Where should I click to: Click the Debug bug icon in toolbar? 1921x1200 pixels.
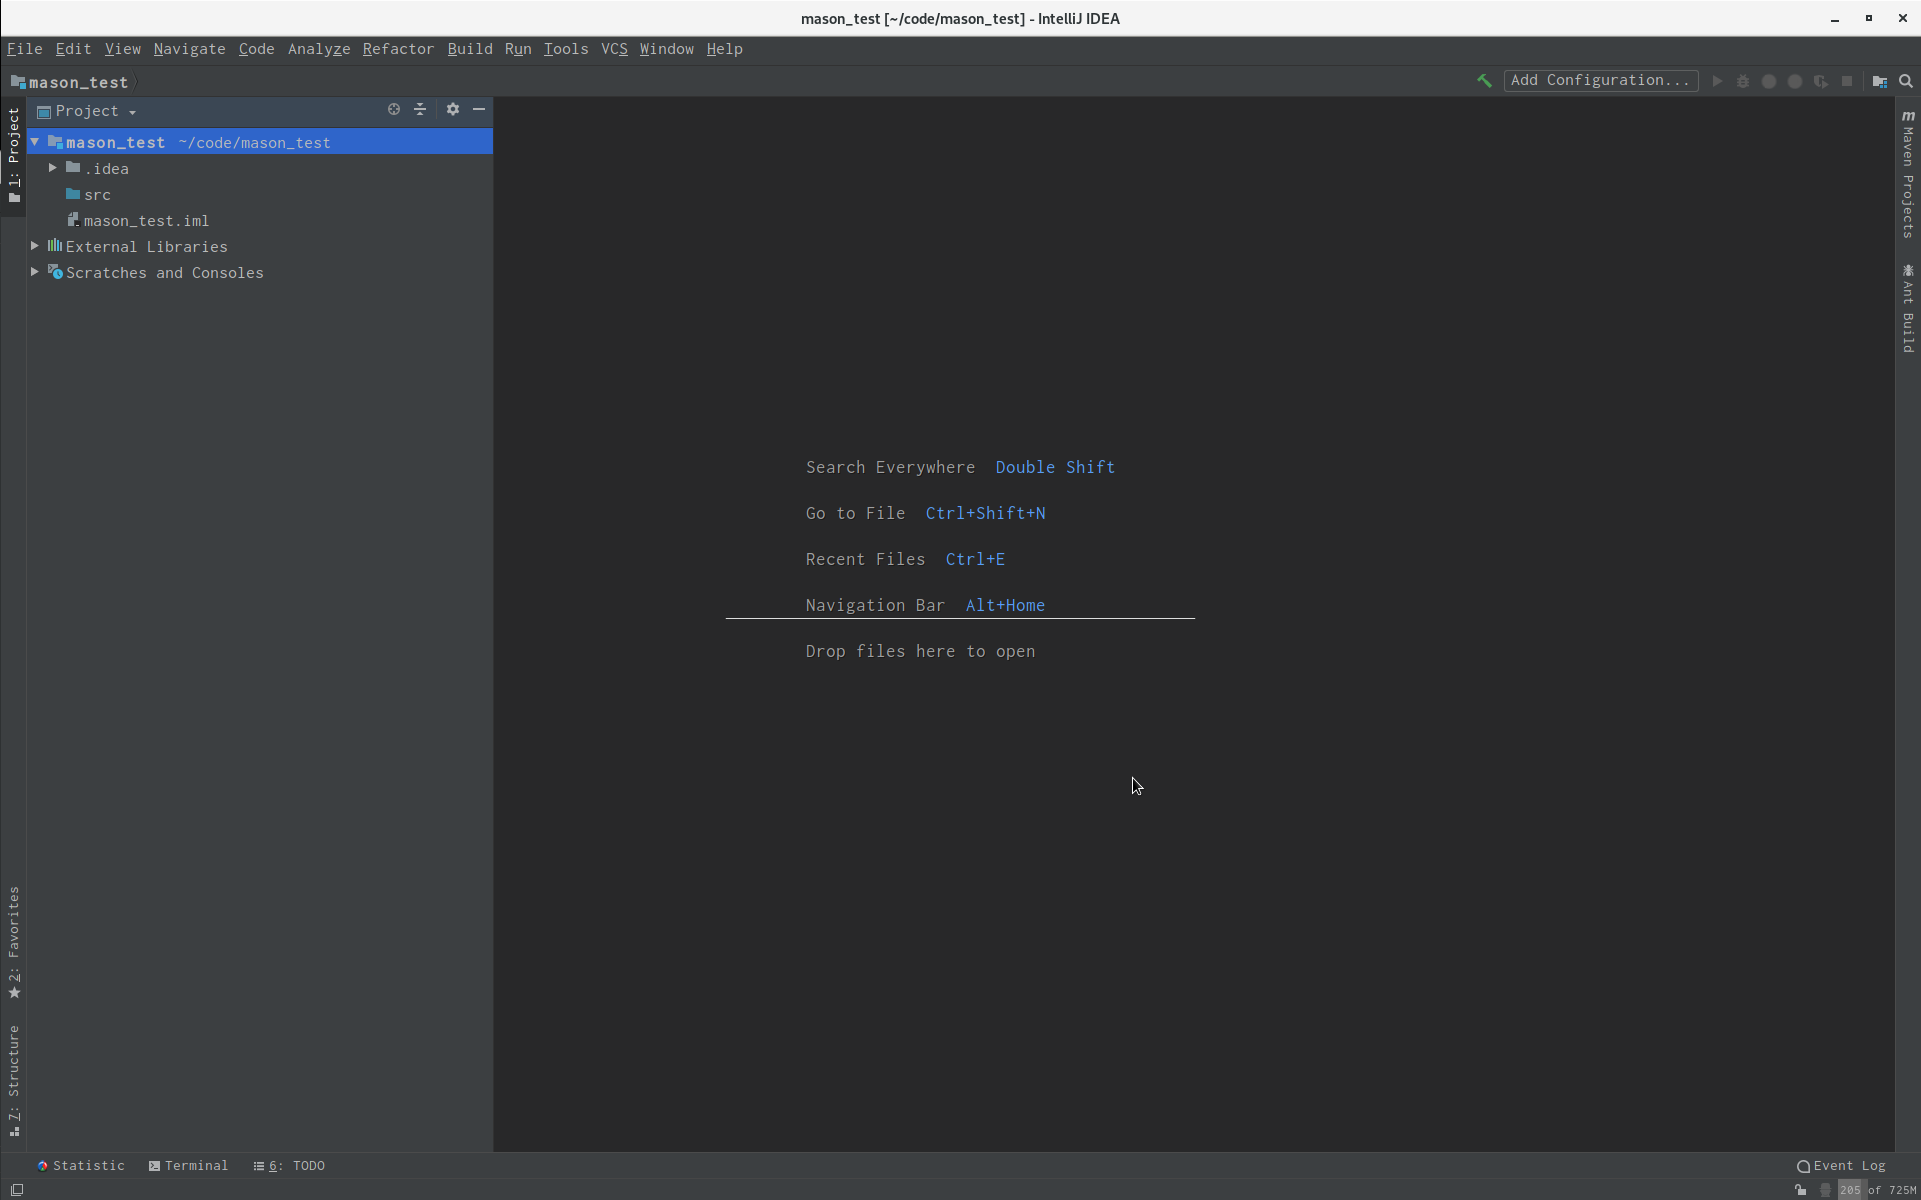click(x=1743, y=81)
